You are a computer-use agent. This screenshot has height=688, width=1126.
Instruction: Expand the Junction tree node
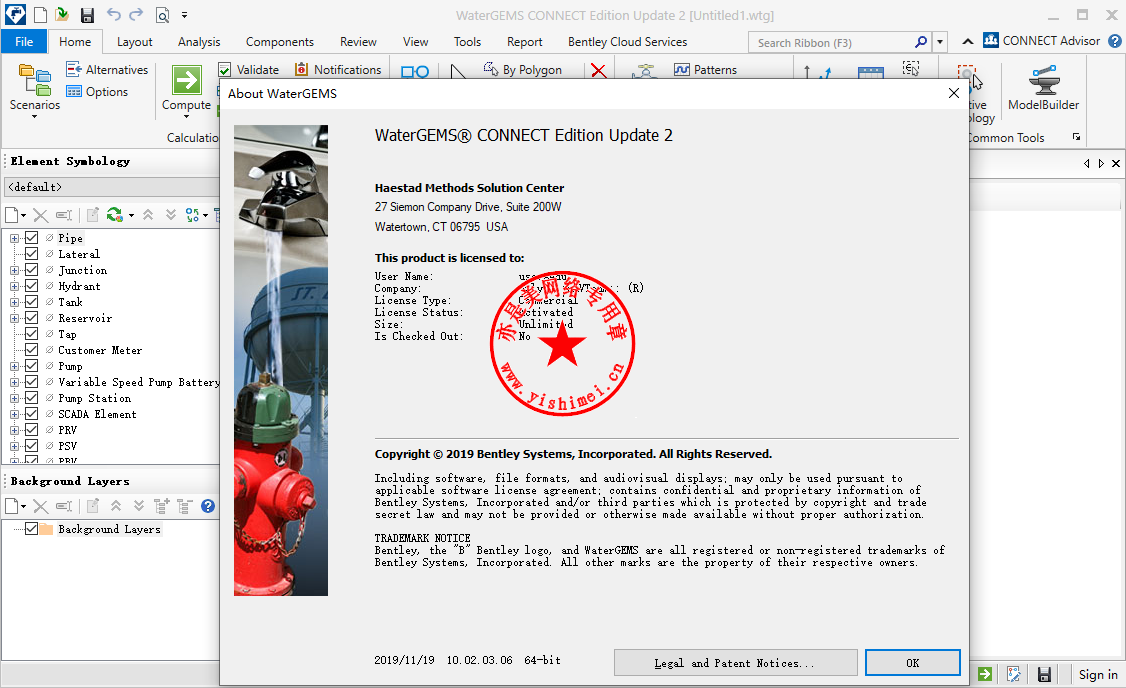pos(14,270)
